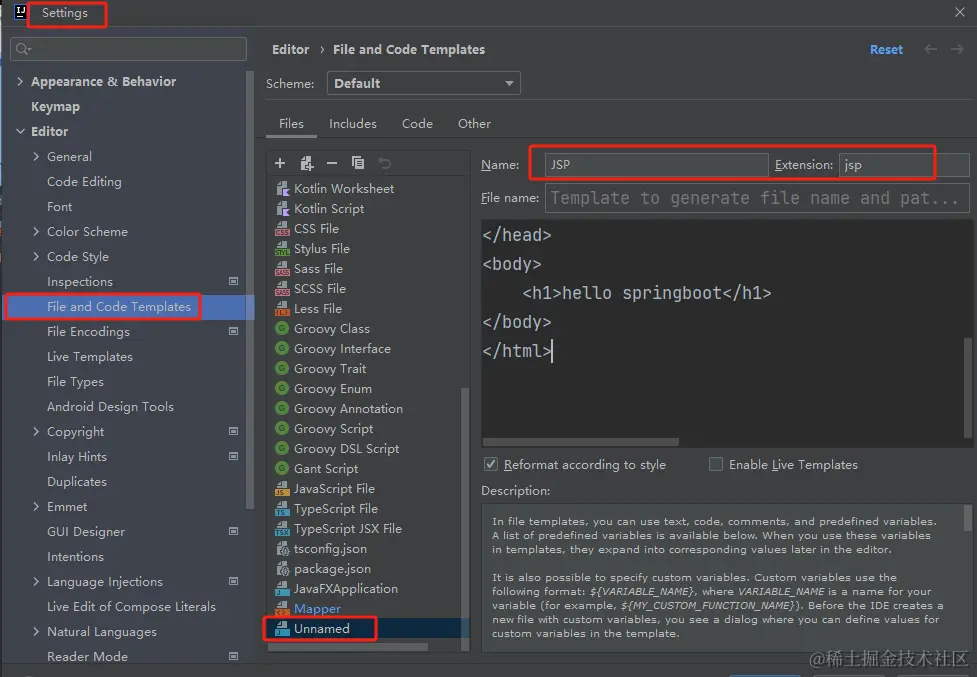Select the Stylus File template icon
Screen dimensions: 977x677
click(282, 249)
